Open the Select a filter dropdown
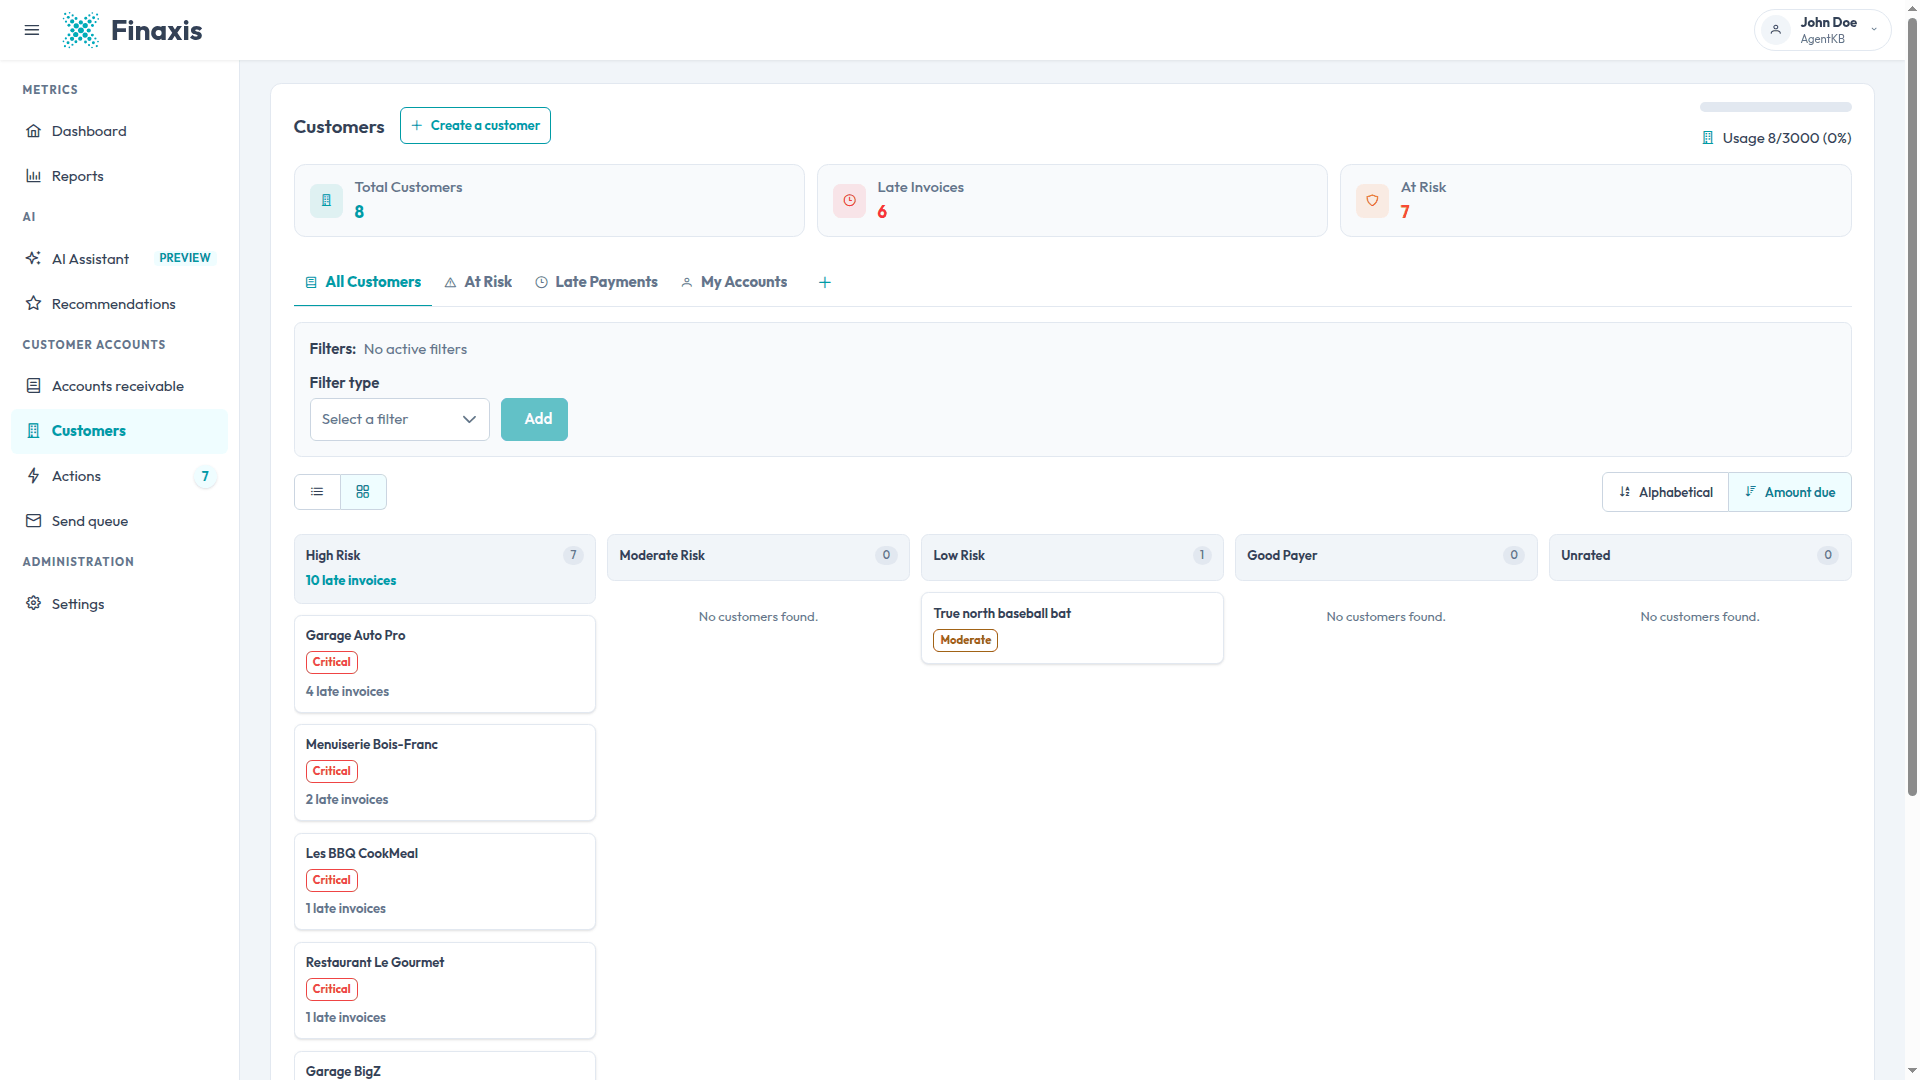Screen dimensions: 1920x1080 point(399,419)
